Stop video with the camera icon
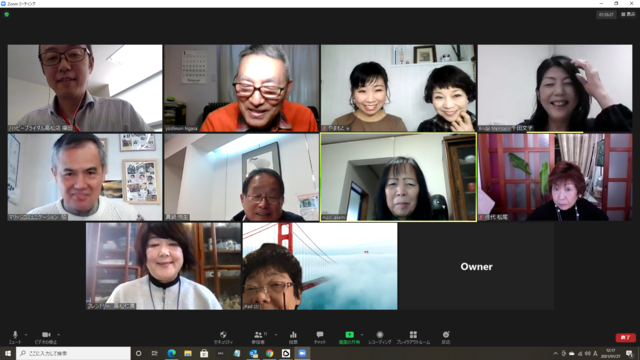The height and width of the screenshot is (360, 640). (x=46, y=337)
